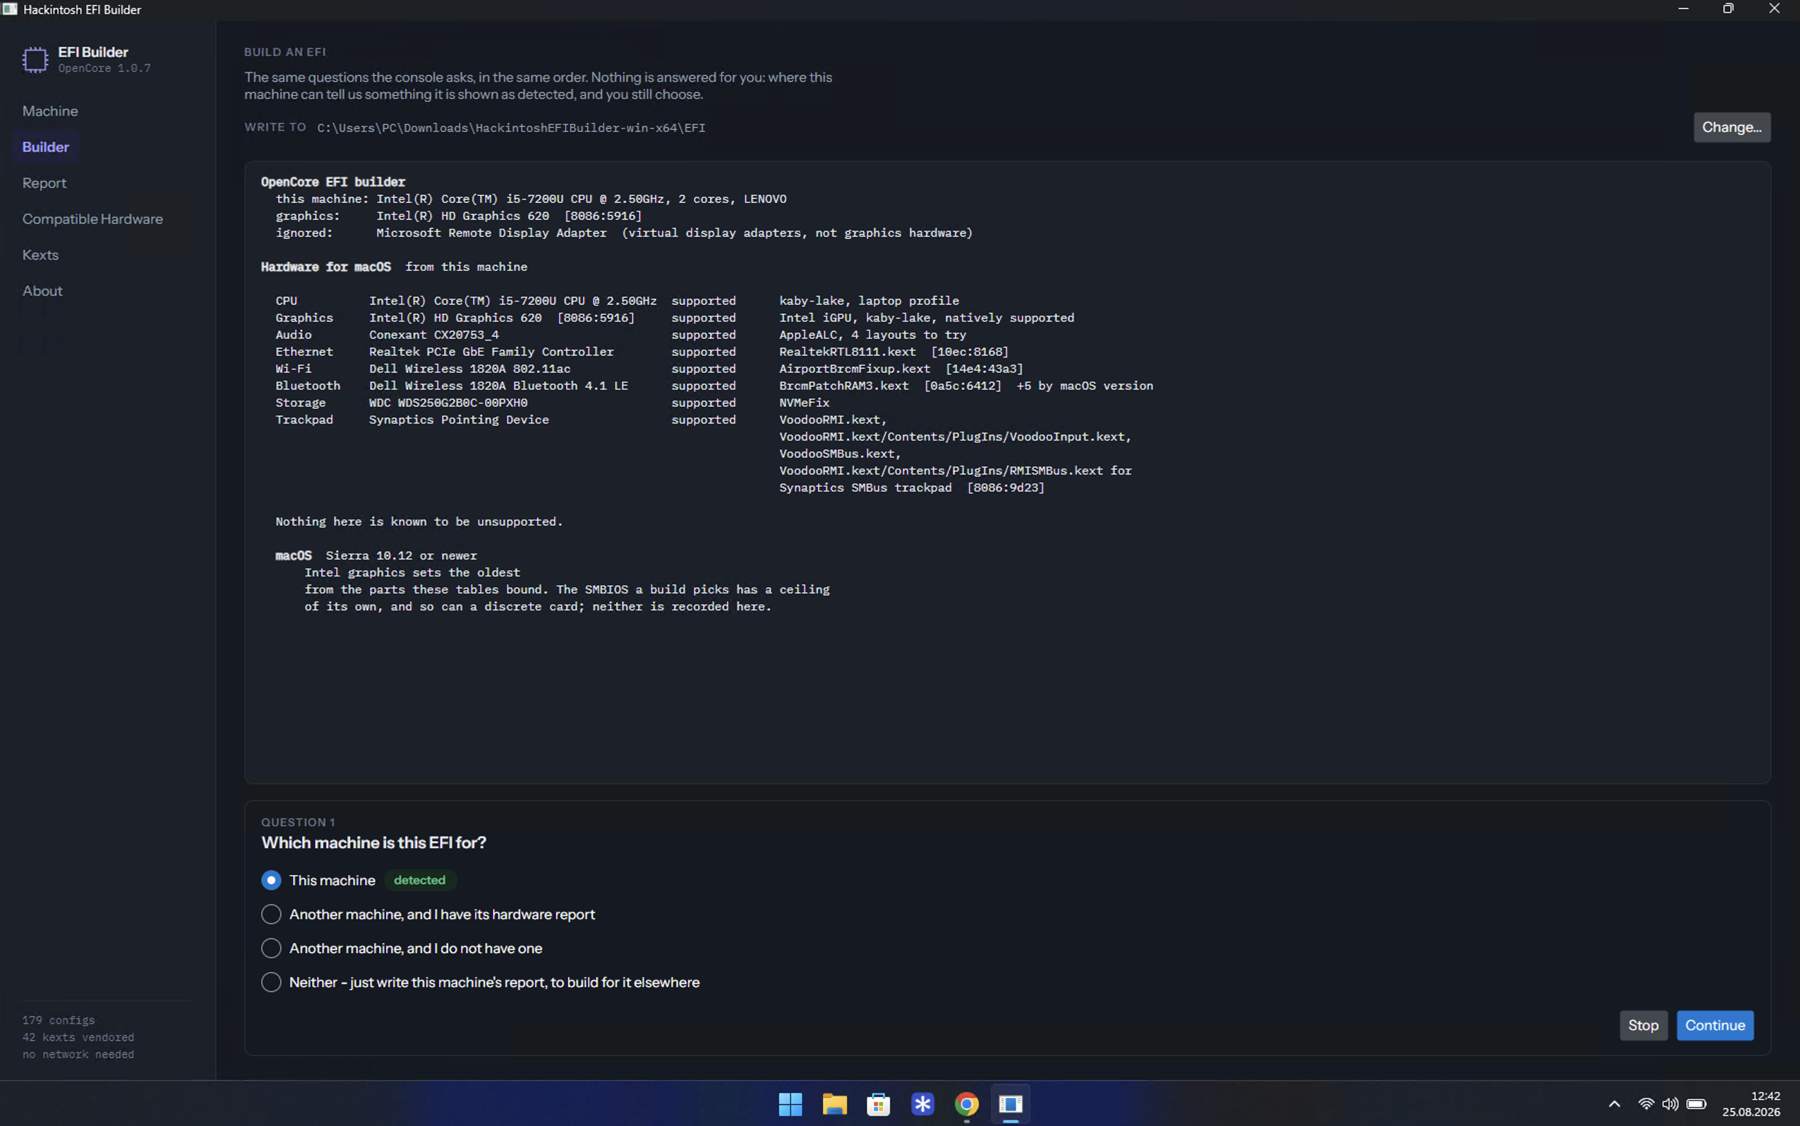Click 'Dell Wireless 1820A Bluetooth 4.1 LE' text
The width and height of the screenshot is (1800, 1126).
498,386
